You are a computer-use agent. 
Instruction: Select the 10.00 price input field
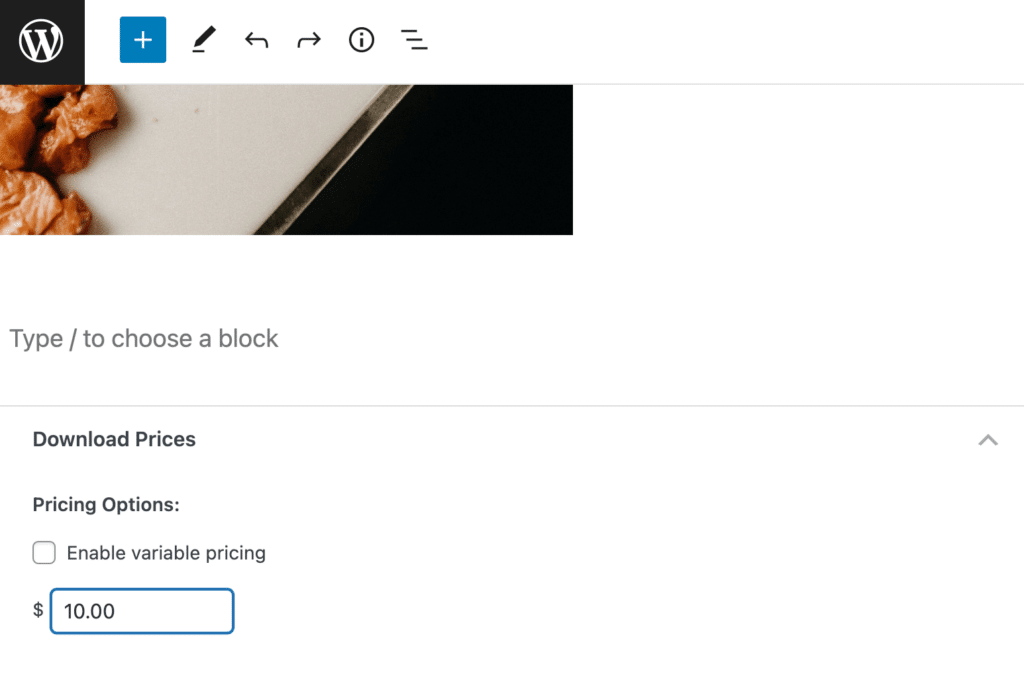pyautogui.click(x=141, y=611)
